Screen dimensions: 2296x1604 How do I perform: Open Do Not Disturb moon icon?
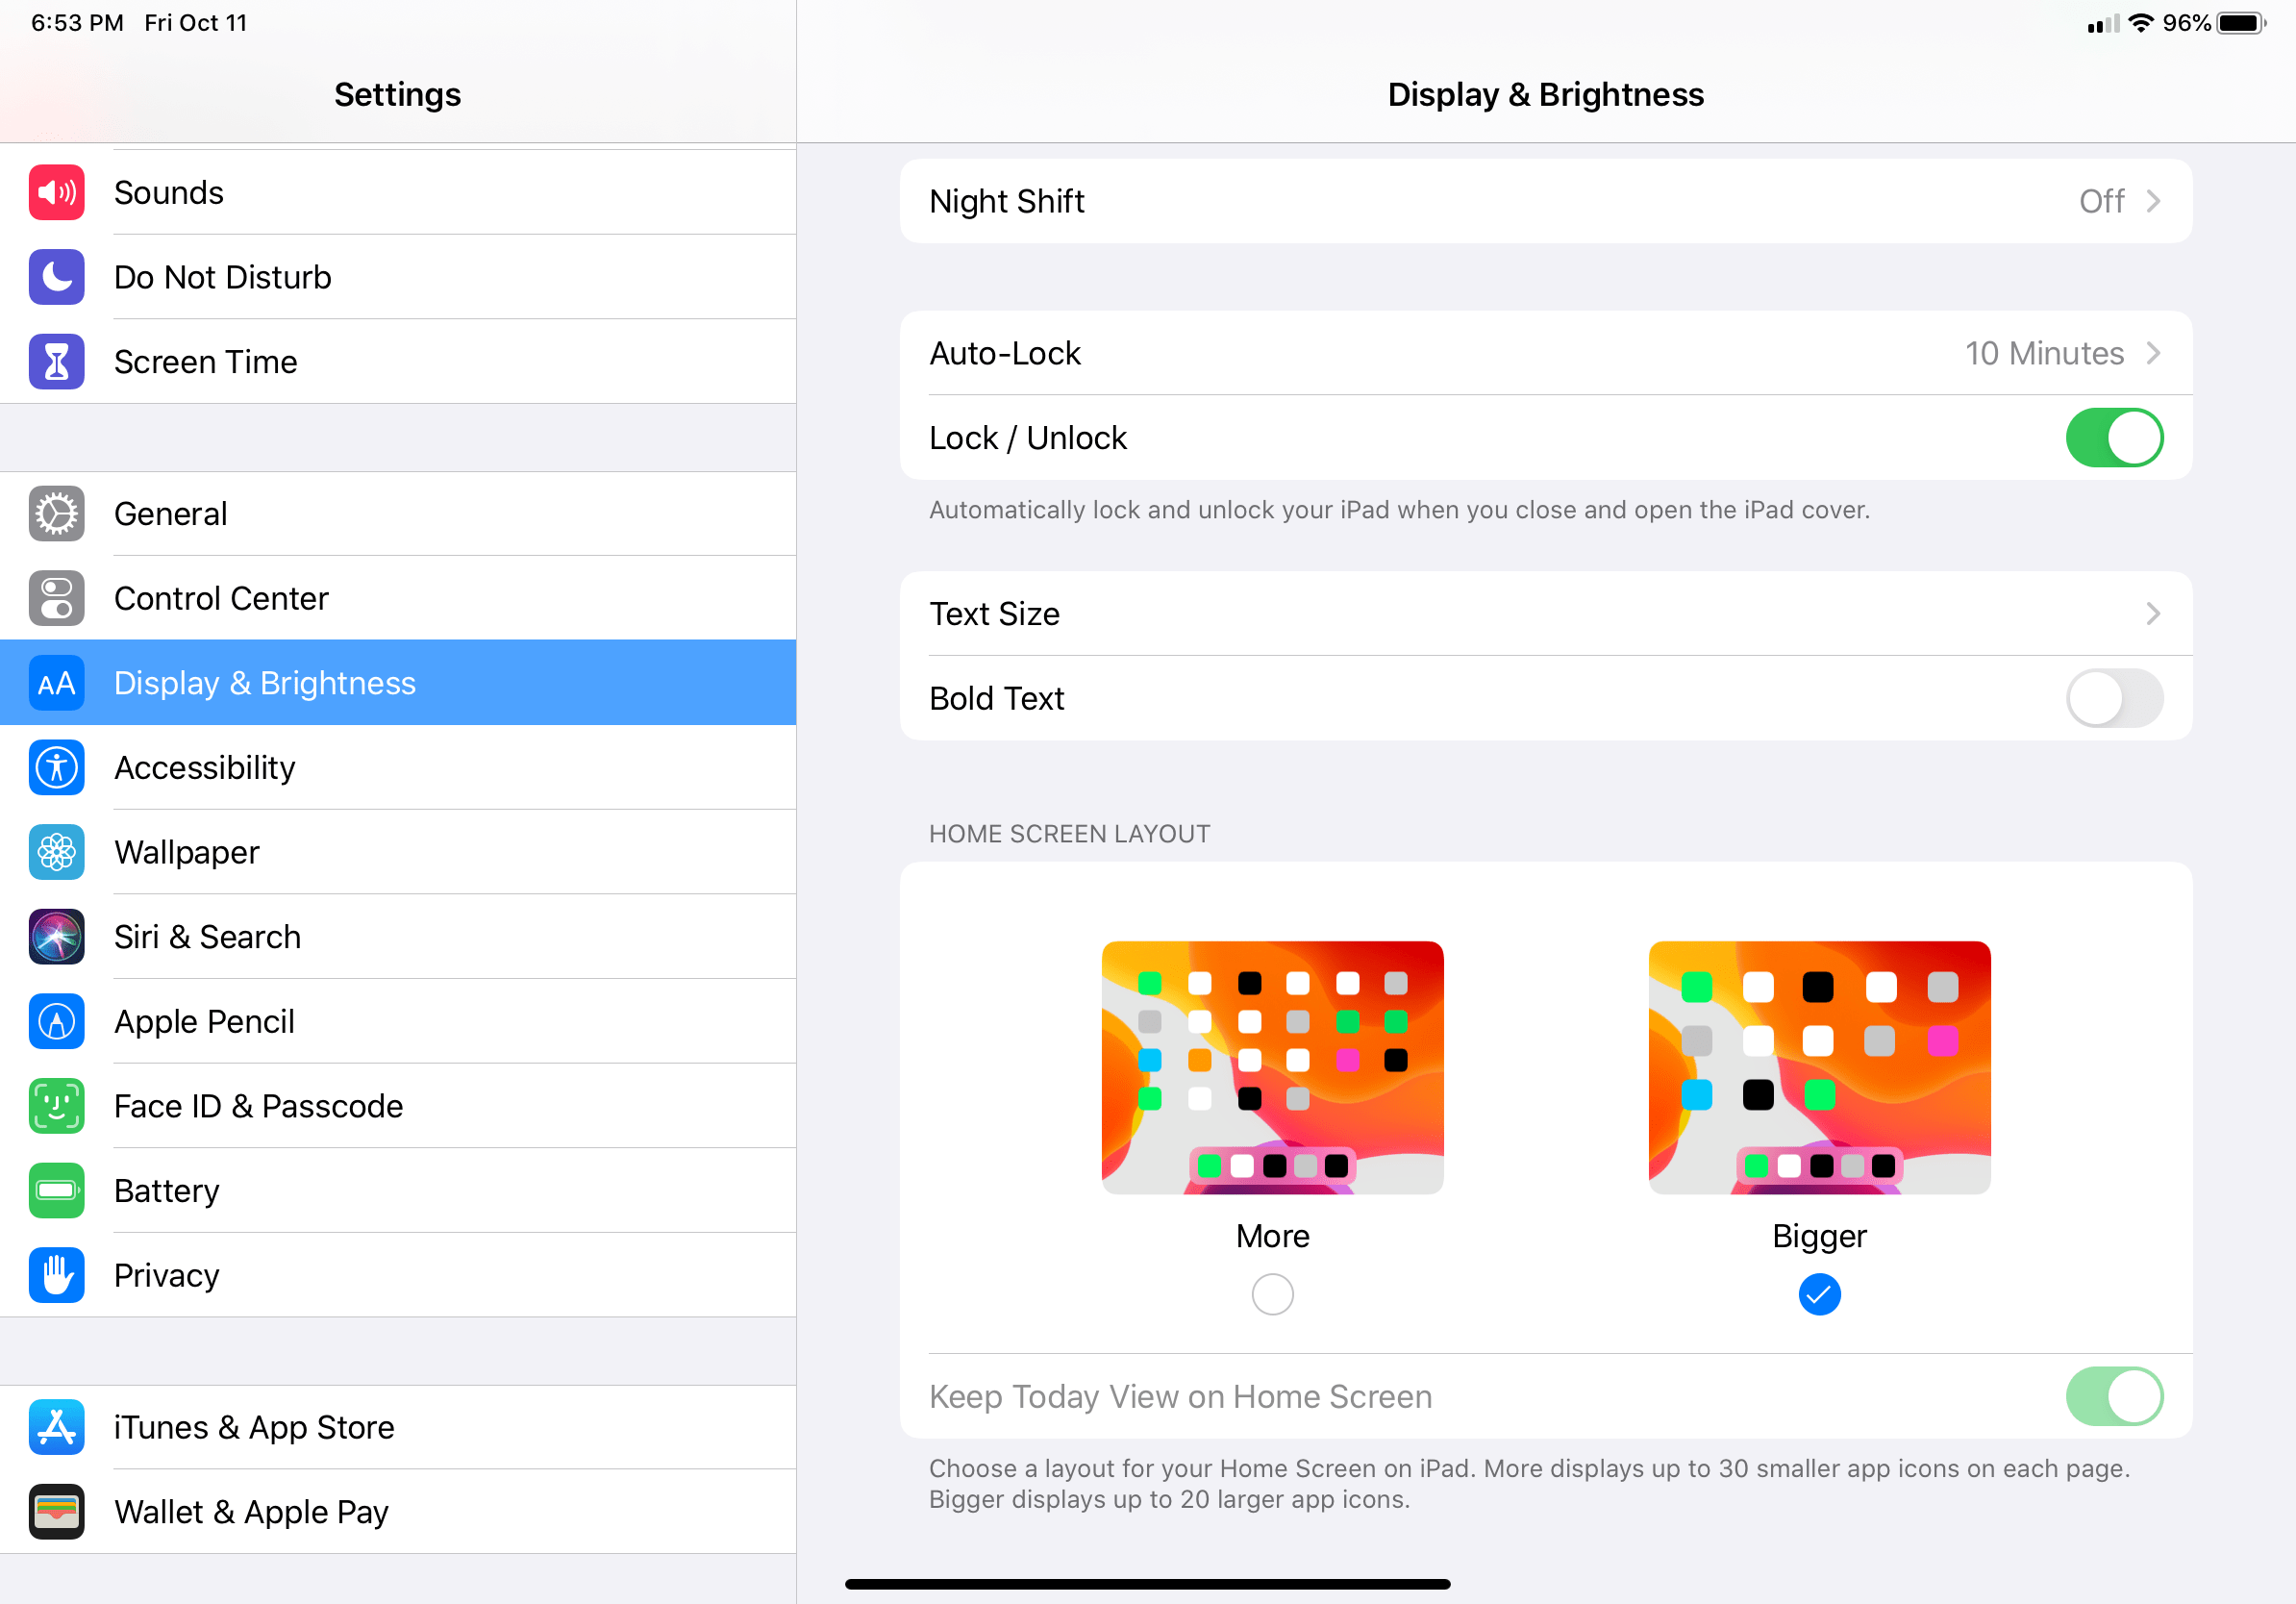pos(56,277)
